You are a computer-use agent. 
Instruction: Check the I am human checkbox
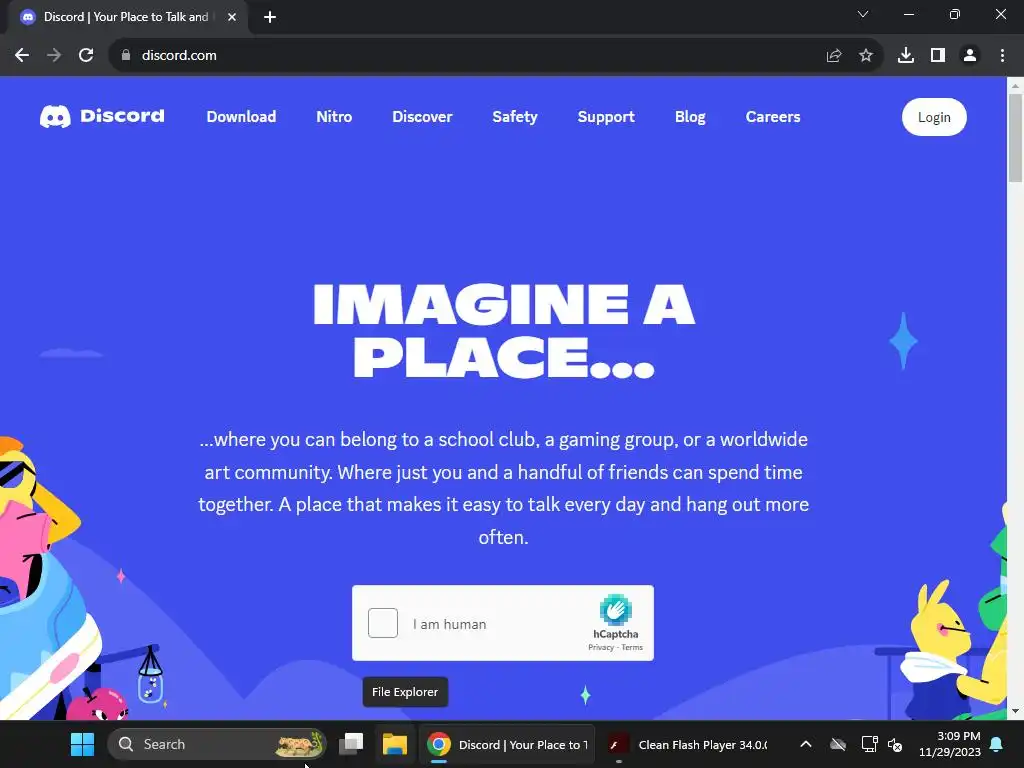383,623
